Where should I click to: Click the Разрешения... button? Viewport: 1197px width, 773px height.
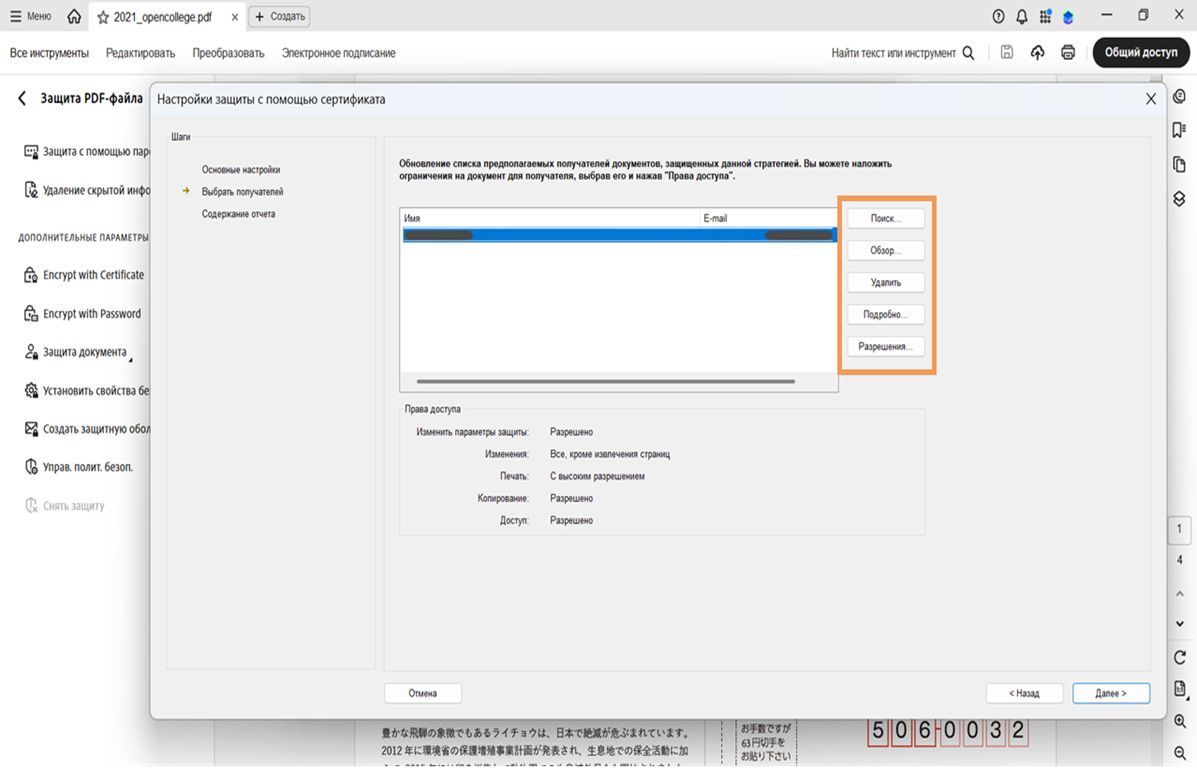pyautogui.click(x=886, y=346)
